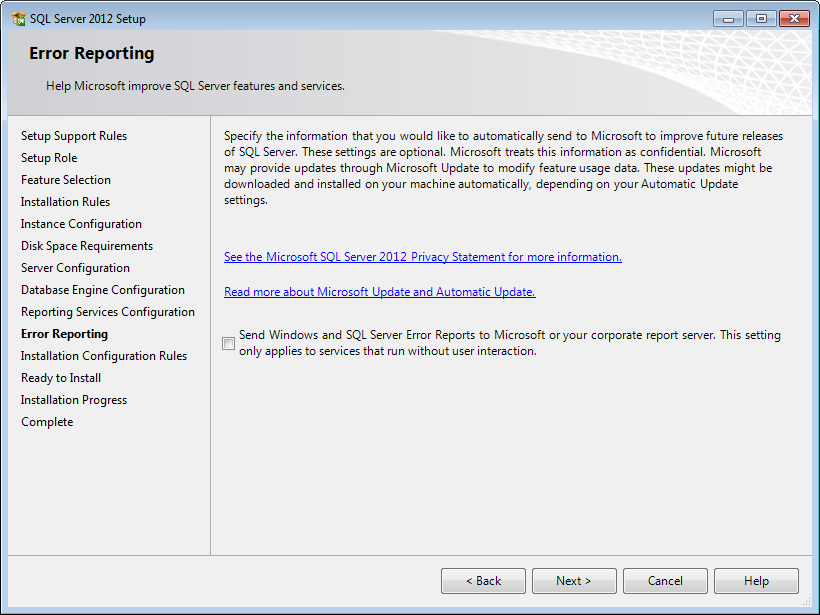The width and height of the screenshot is (820, 615).
Task: Cancel the SQL Server setup
Action: (x=665, y=581)
